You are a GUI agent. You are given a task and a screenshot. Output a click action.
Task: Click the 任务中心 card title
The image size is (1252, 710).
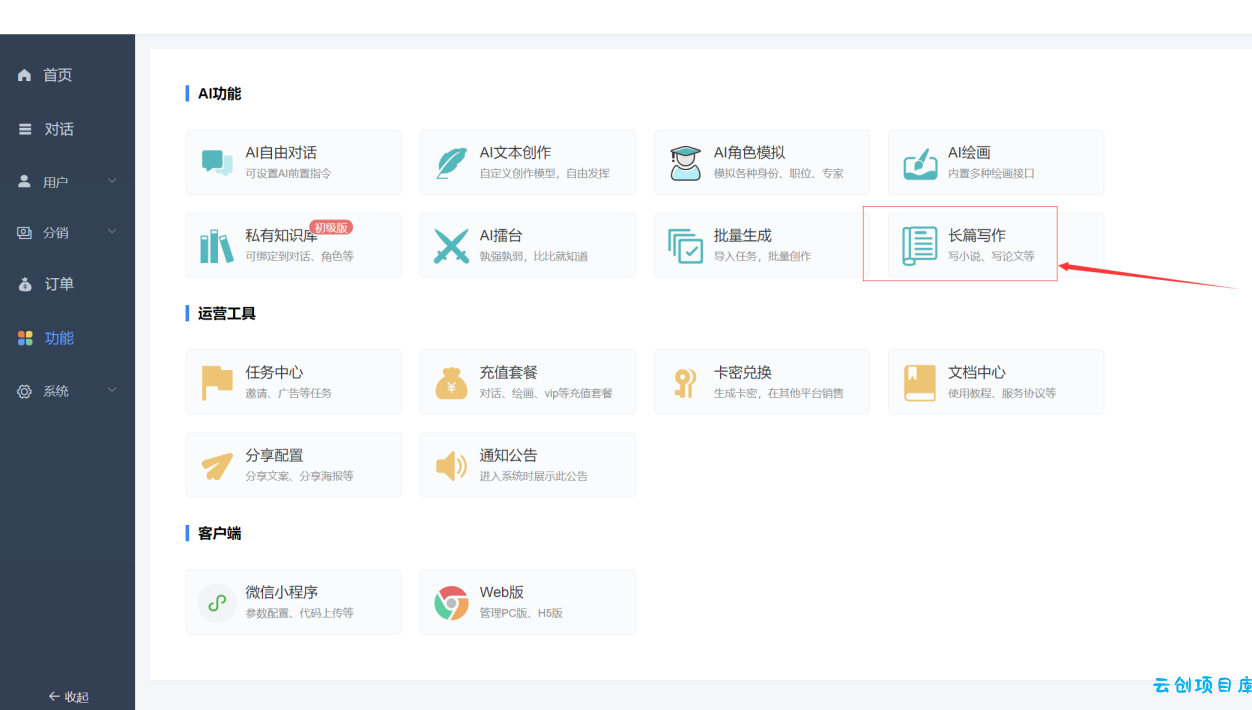(274, 372)
